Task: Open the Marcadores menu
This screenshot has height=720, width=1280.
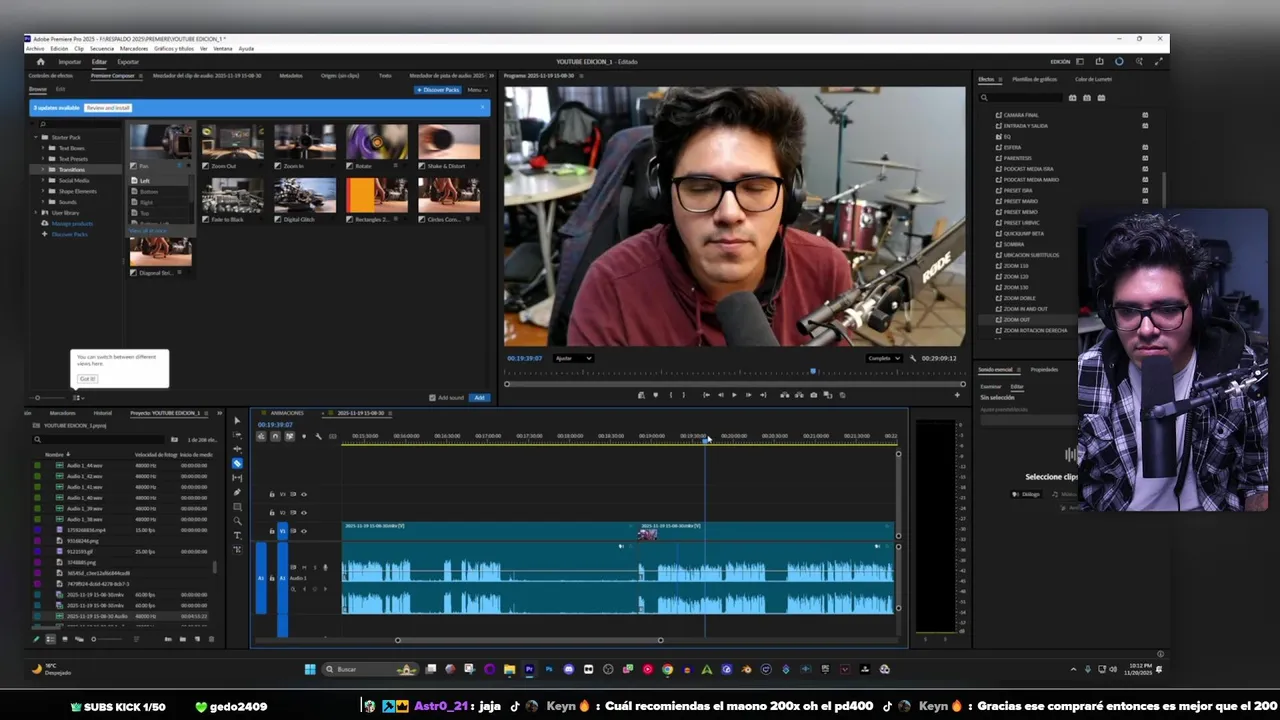Action: (134, 48)
